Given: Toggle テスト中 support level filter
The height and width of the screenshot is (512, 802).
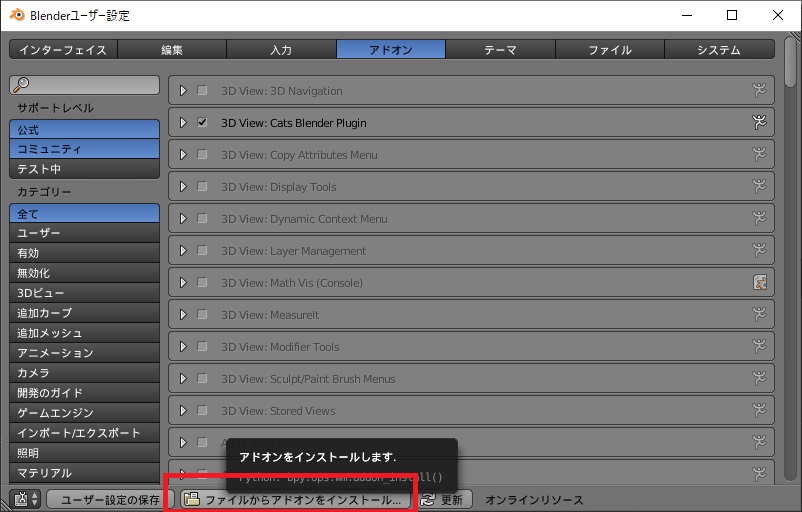Looking at the screenshot, I should 84,169.
